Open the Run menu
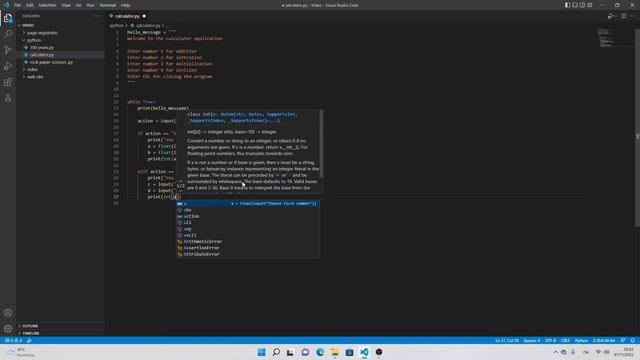Viewport: 640px width, 360px height. click(90, 5)
